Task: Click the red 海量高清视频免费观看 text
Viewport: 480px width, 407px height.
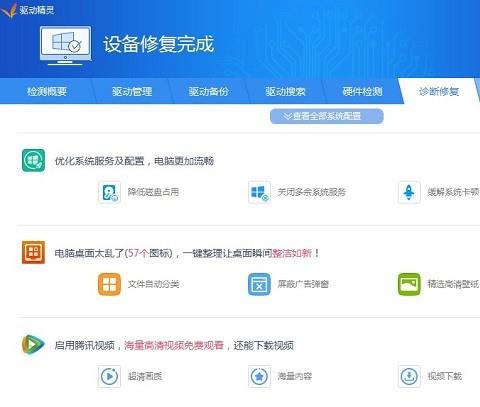Action: [x=174, y=345]
